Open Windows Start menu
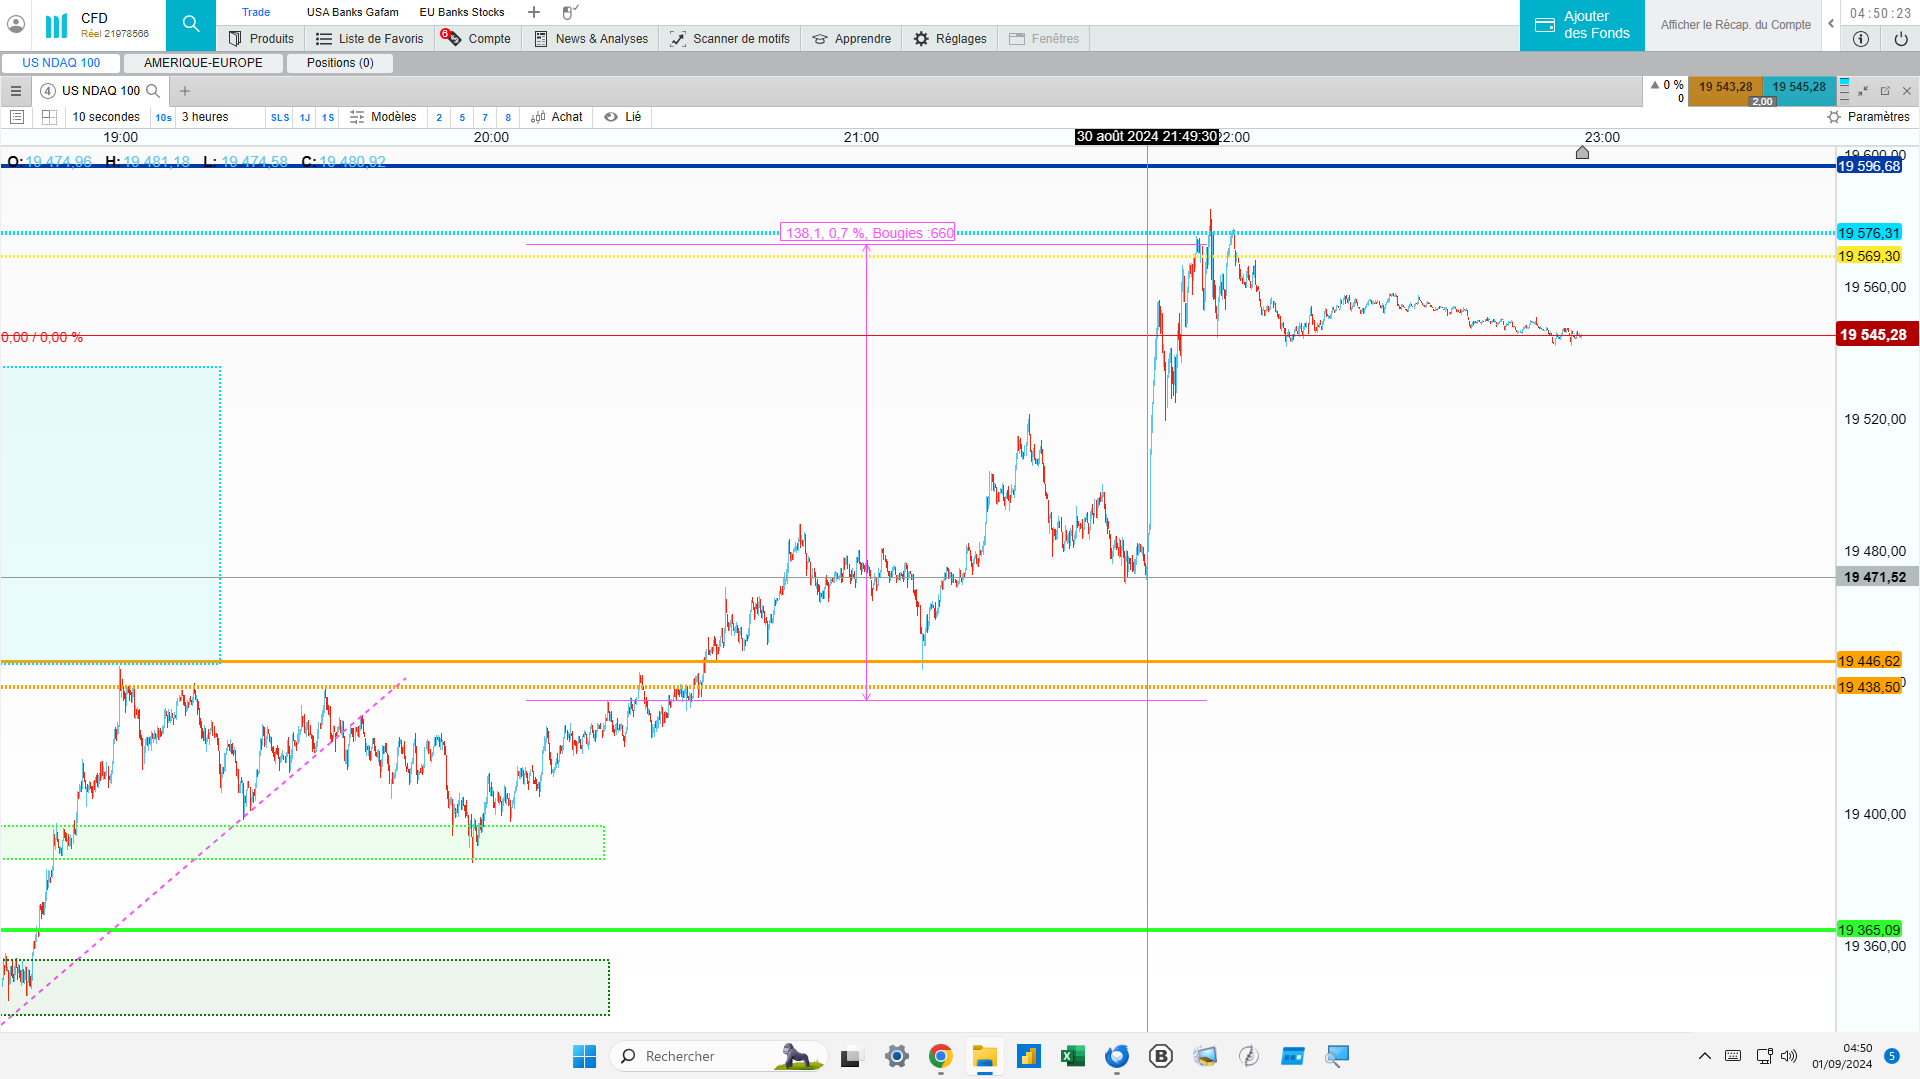This screenshot has height=1079, width=1920. (584, 1056)
